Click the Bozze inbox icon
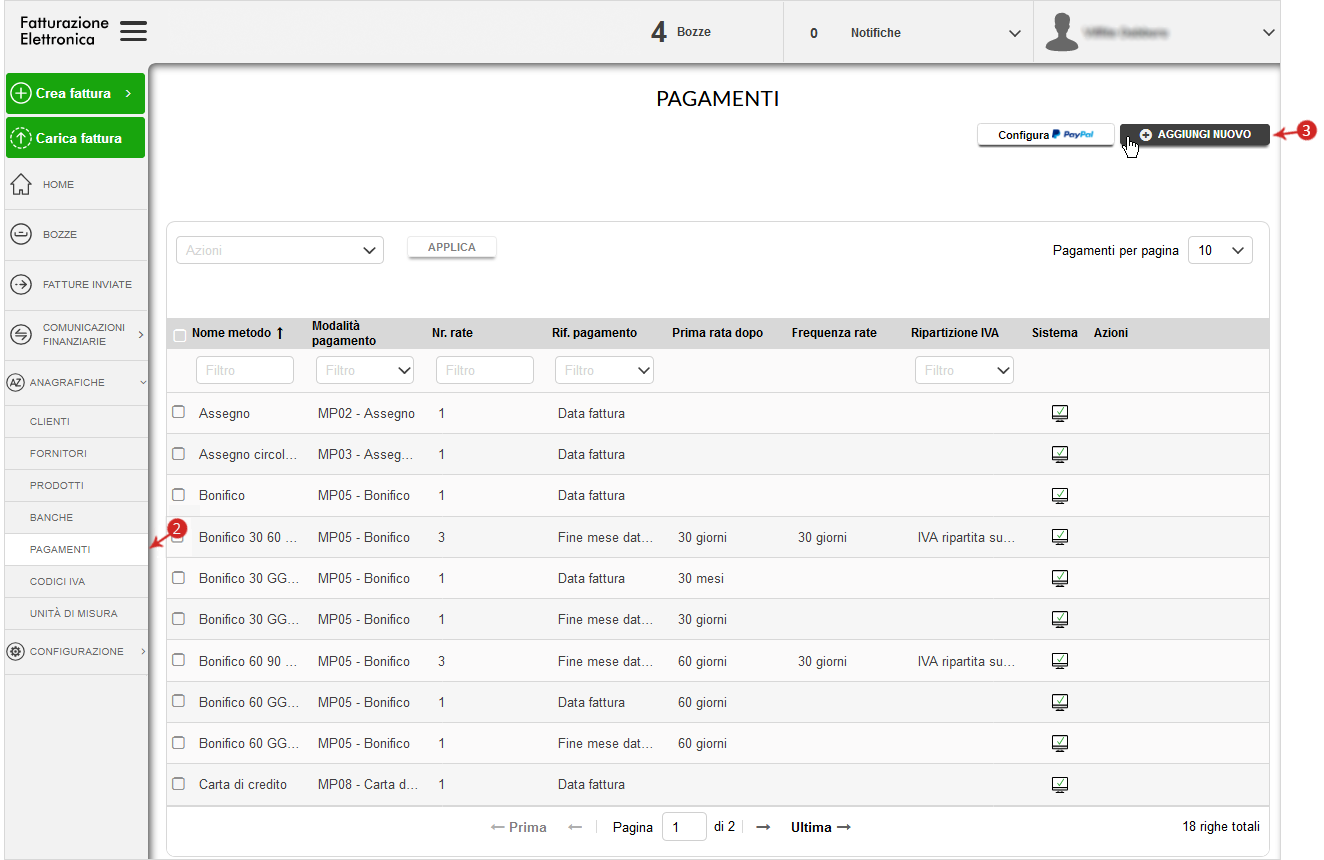1324x860 pixels. tap(21, 234)
